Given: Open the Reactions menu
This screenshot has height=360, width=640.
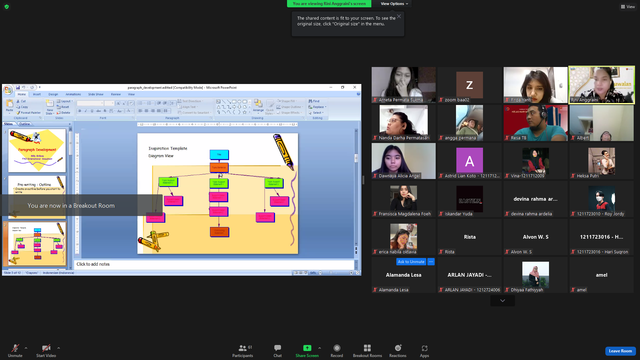Looking at the screenshot, I should click(x=398, y=350).
